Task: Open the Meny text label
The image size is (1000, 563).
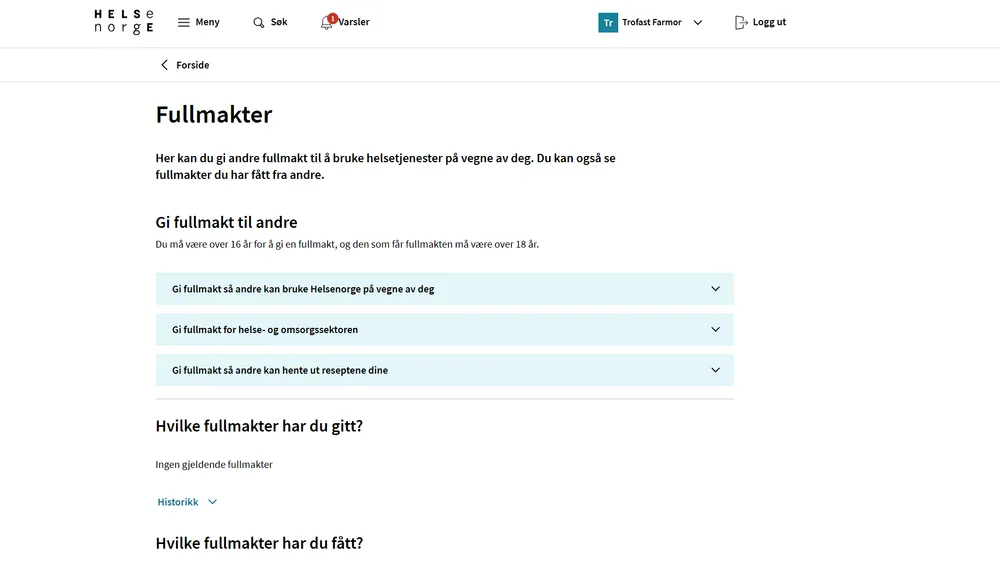Action: tap(207, 22)
